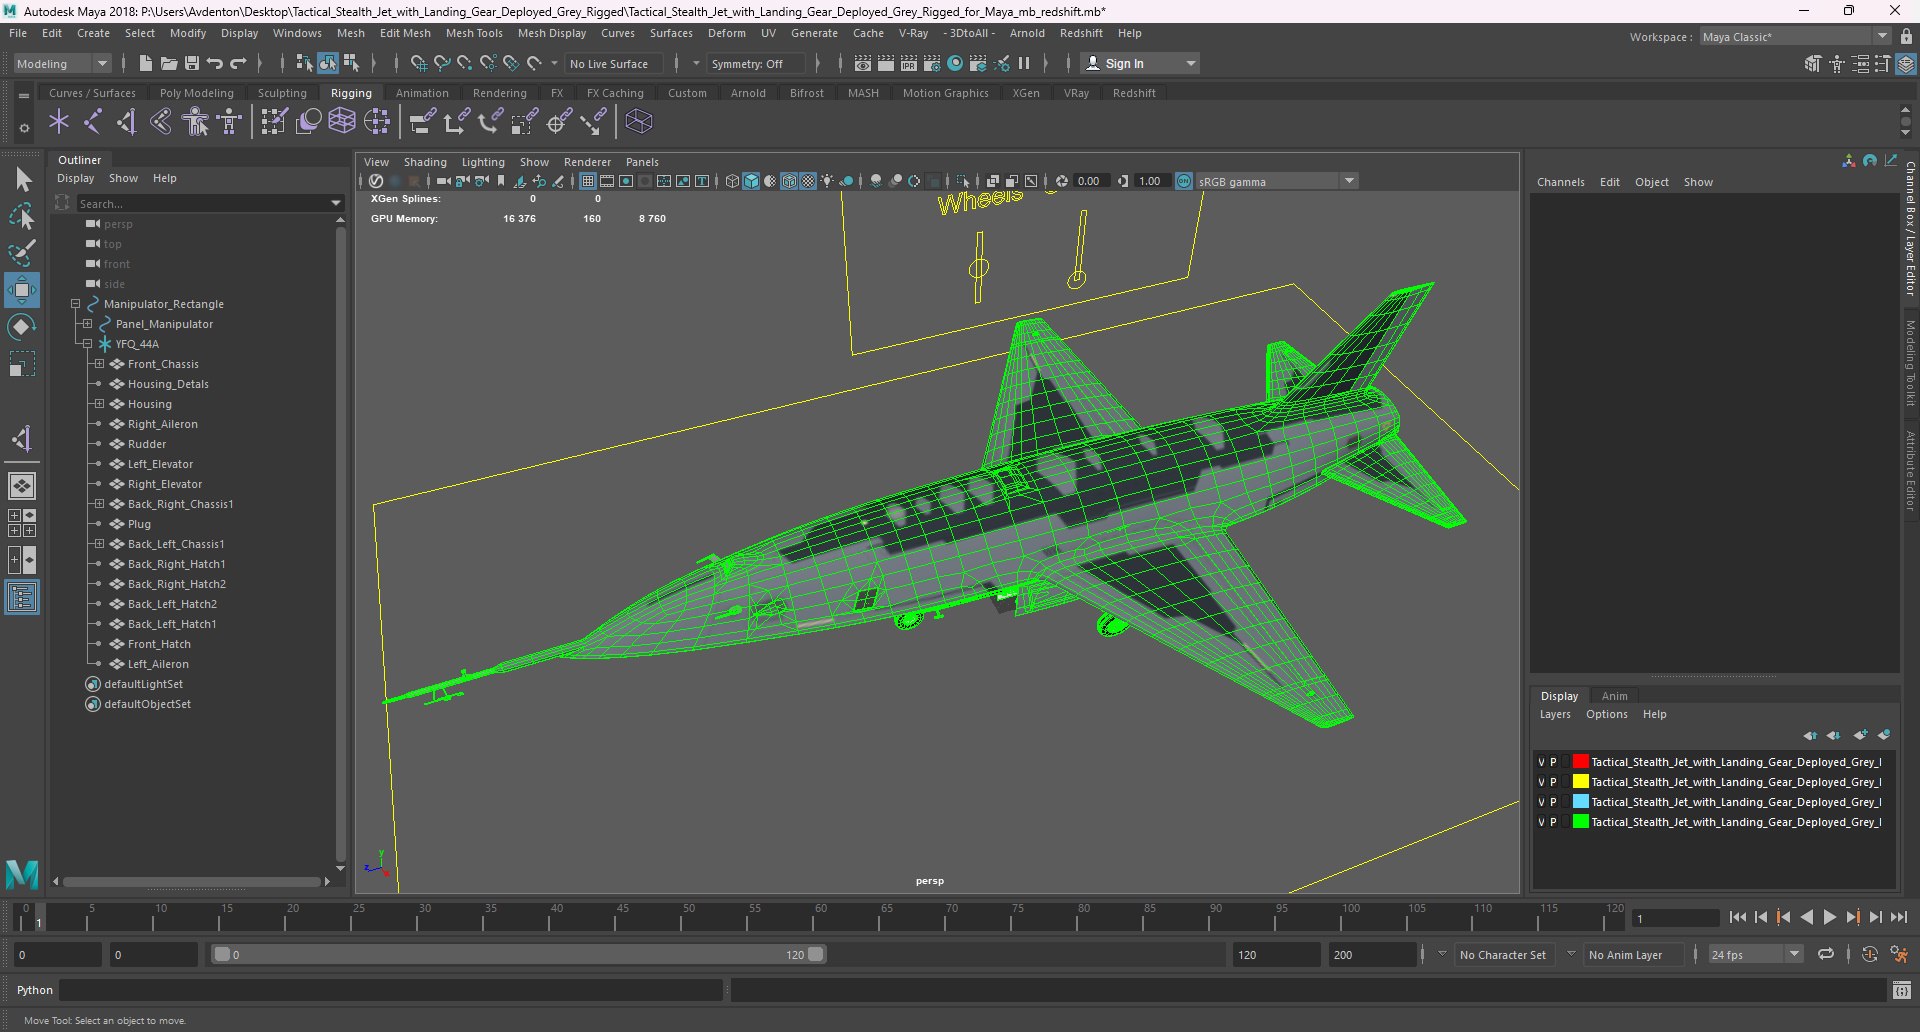Activate the Paint selection tool
The height and width of the screenshot is (1032, 1920).
[21, 253]
